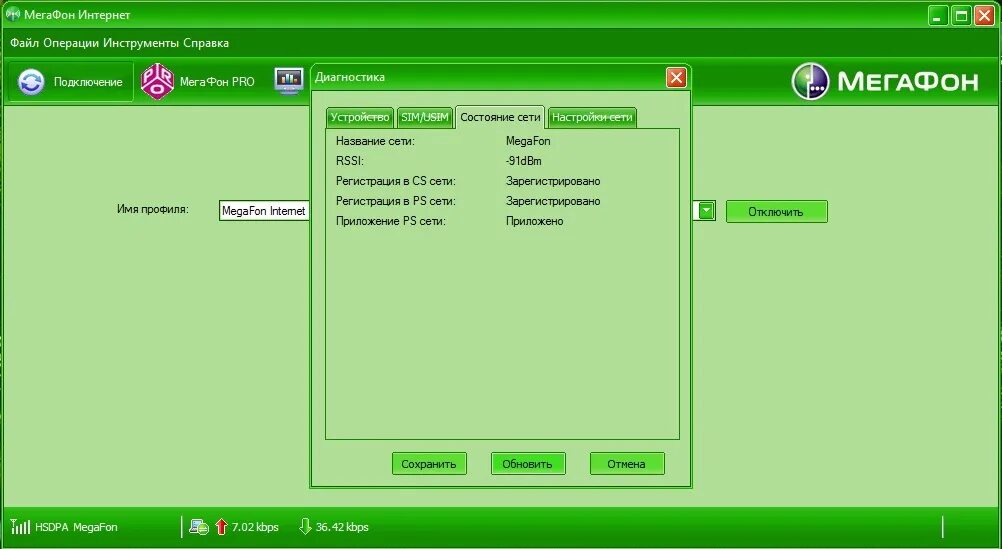1002x549 pixels.
Task: Click the Отмена button
Action: point(627,464)
